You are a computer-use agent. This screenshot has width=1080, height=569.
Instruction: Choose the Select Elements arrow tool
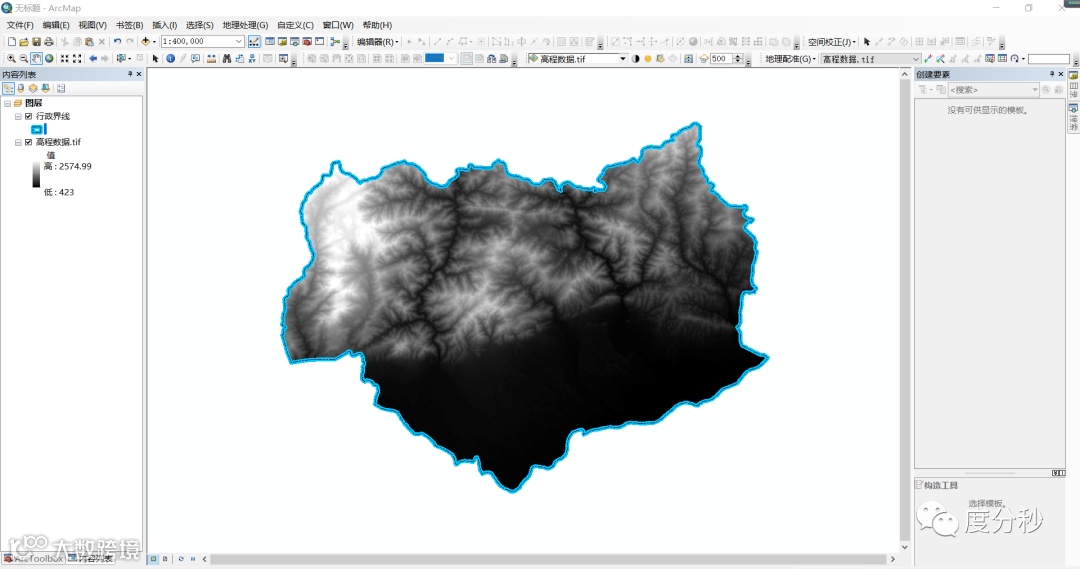tap(156, 59)
